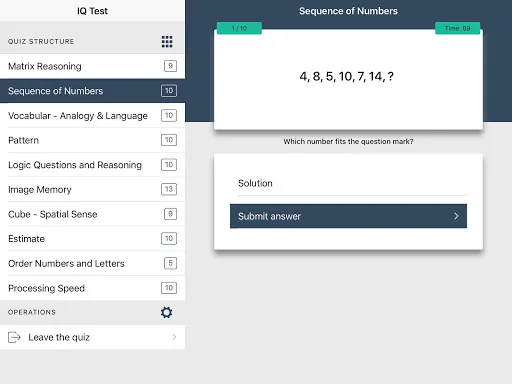Submit the answer
512x384 pixels.
[348, 216]
